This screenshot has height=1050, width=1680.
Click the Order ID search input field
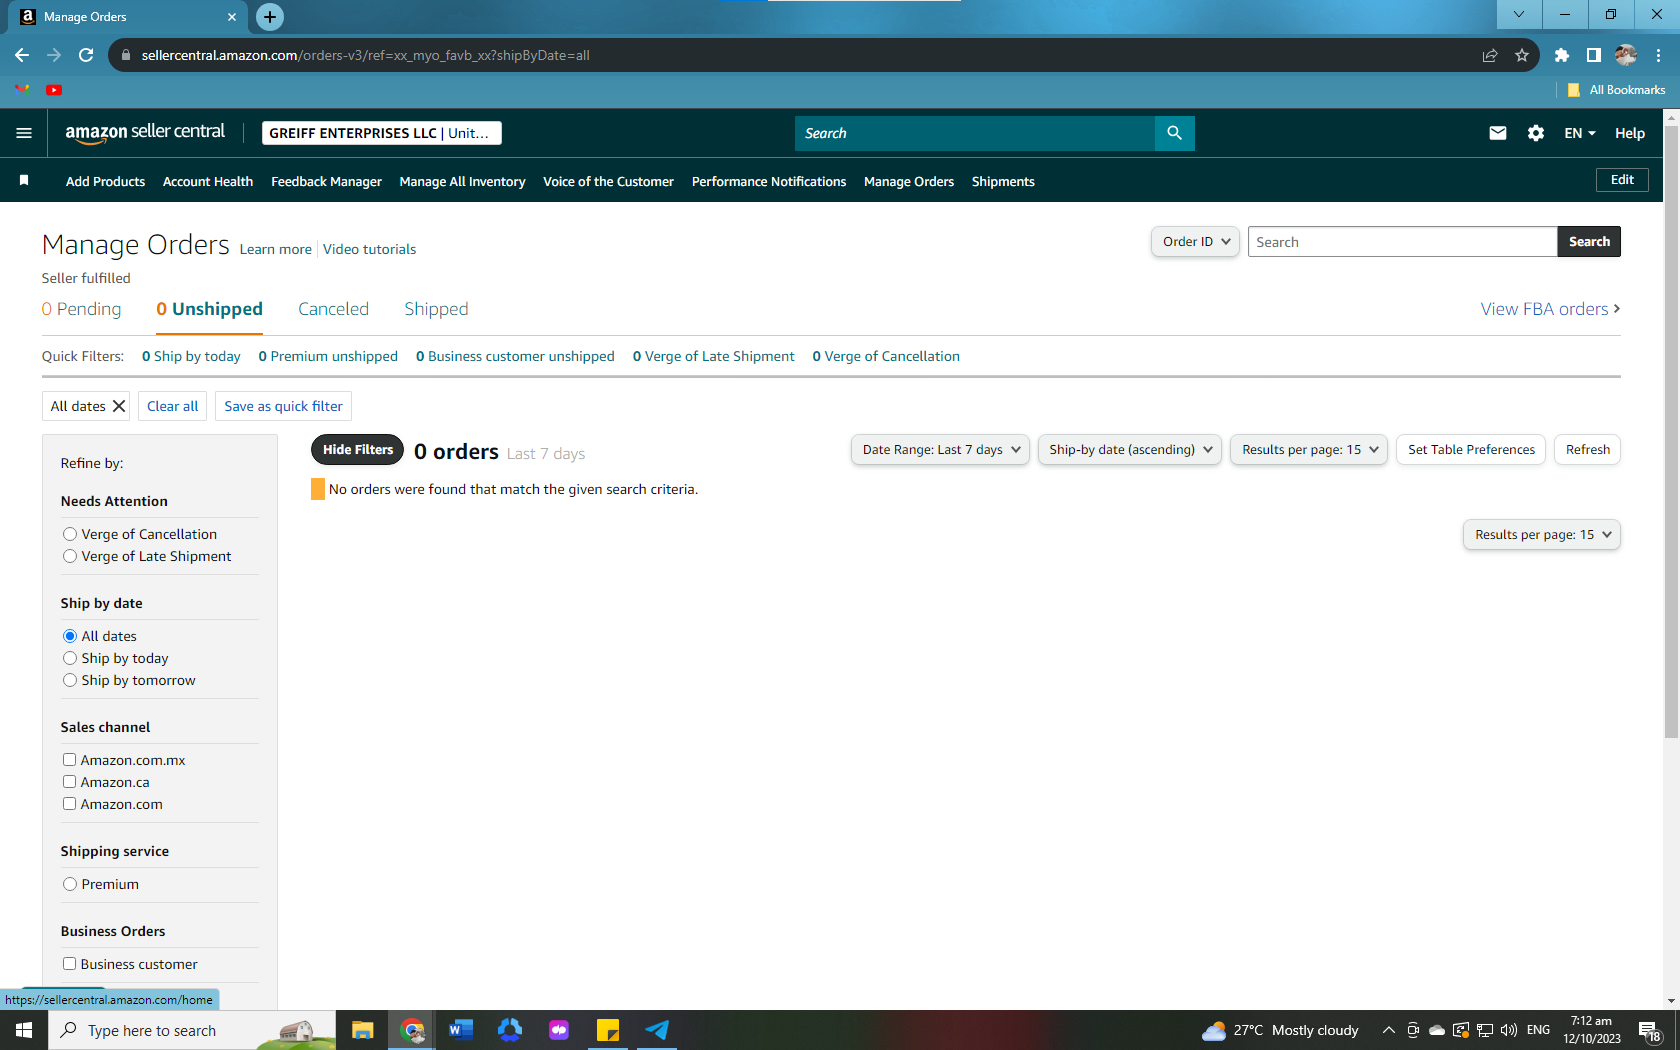click(x=1402, y=242)
